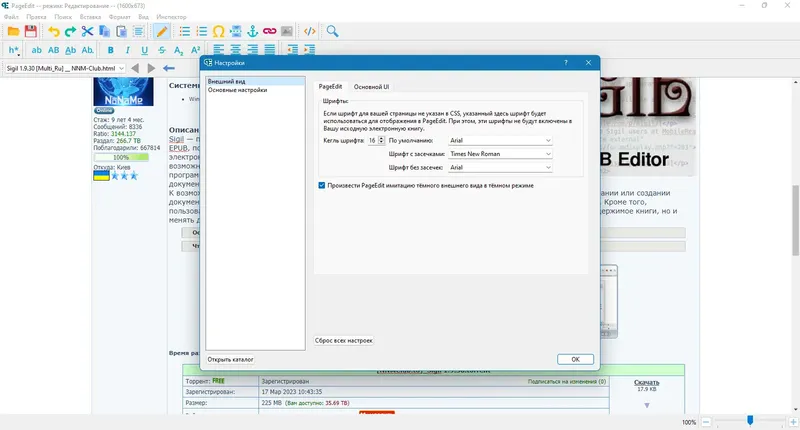Confirm settings with OK button
The width and height of the screenshot is (800, 430).
(575, 359)
